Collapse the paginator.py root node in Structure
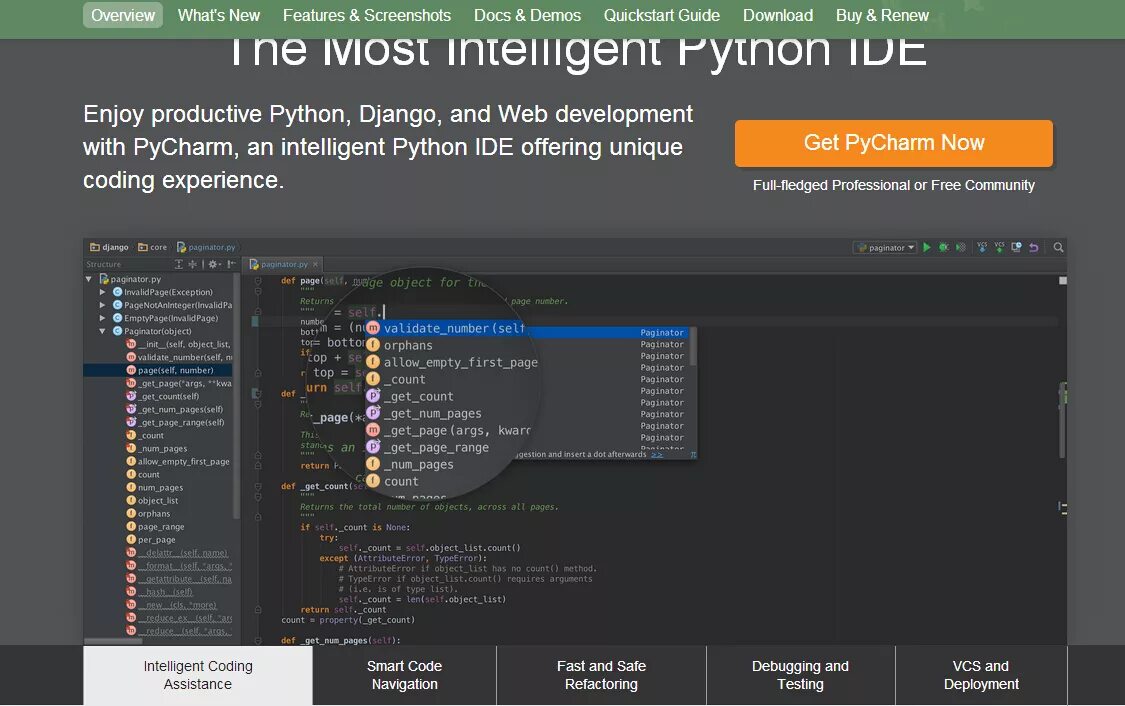Image resolution: width=1125 pixels, height=706 pixels. (x=88, y=279)
